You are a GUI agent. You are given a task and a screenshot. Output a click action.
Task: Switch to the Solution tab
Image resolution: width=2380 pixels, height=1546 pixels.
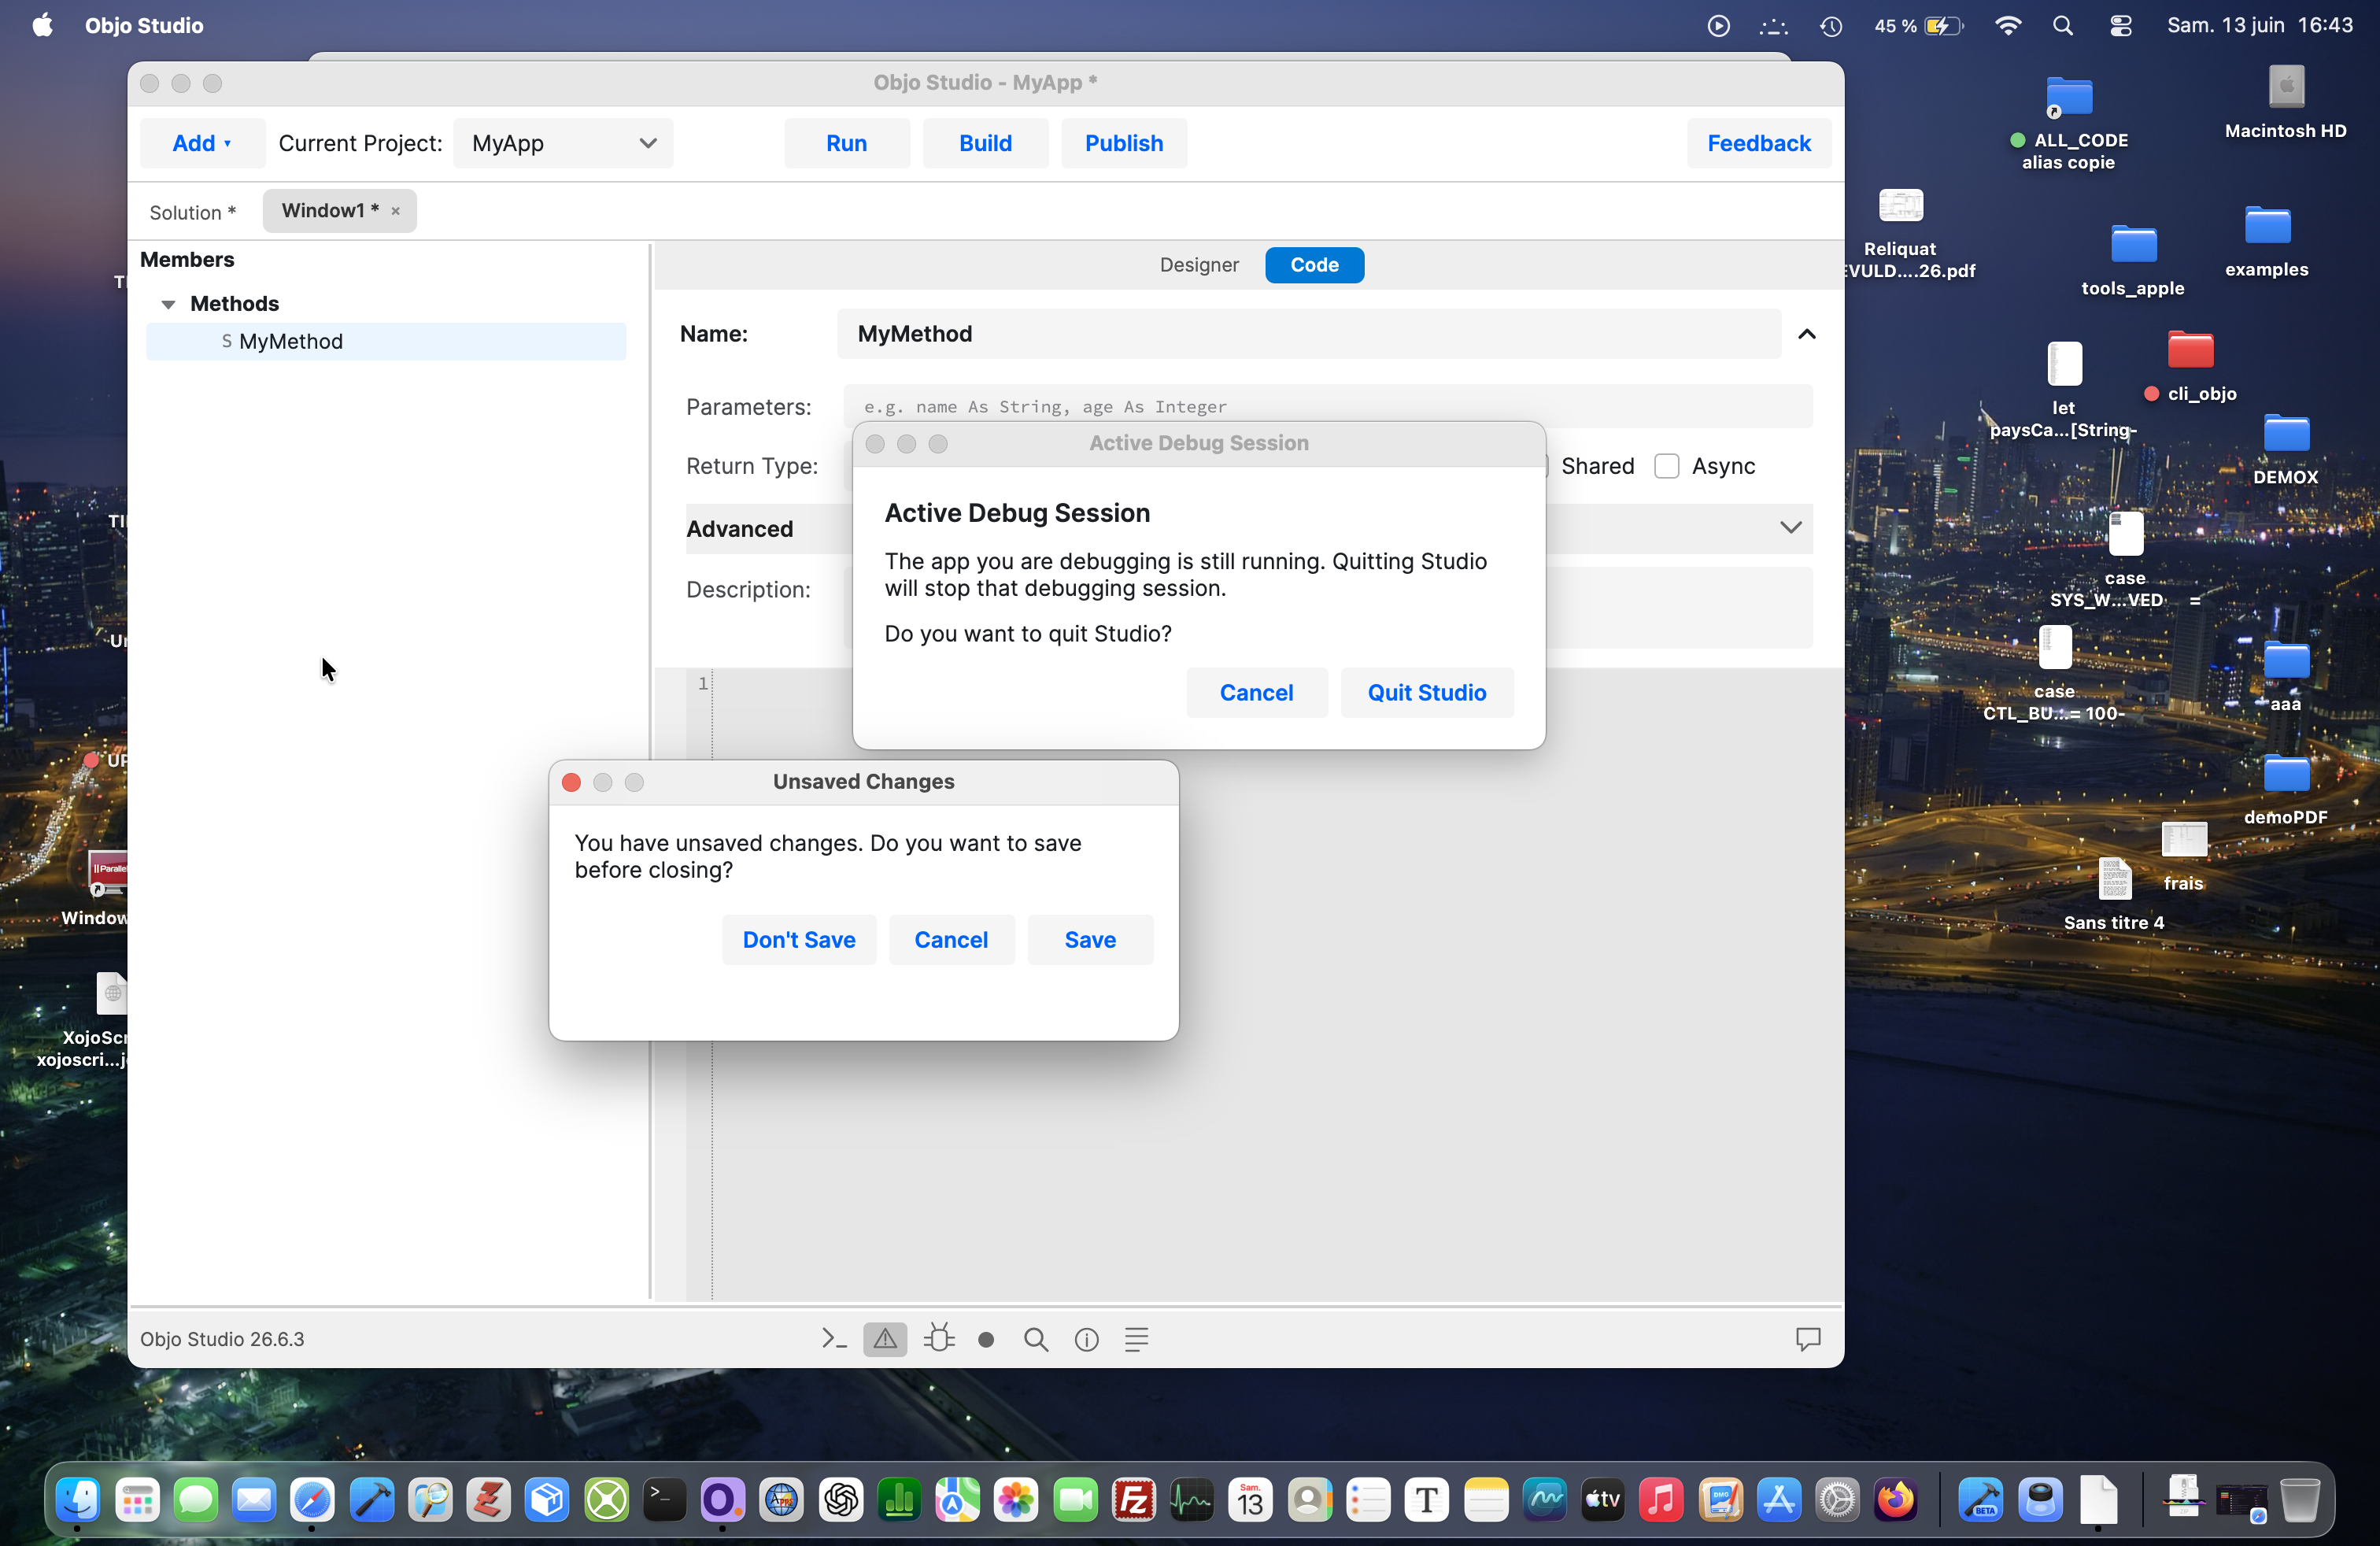coord(193,212)
